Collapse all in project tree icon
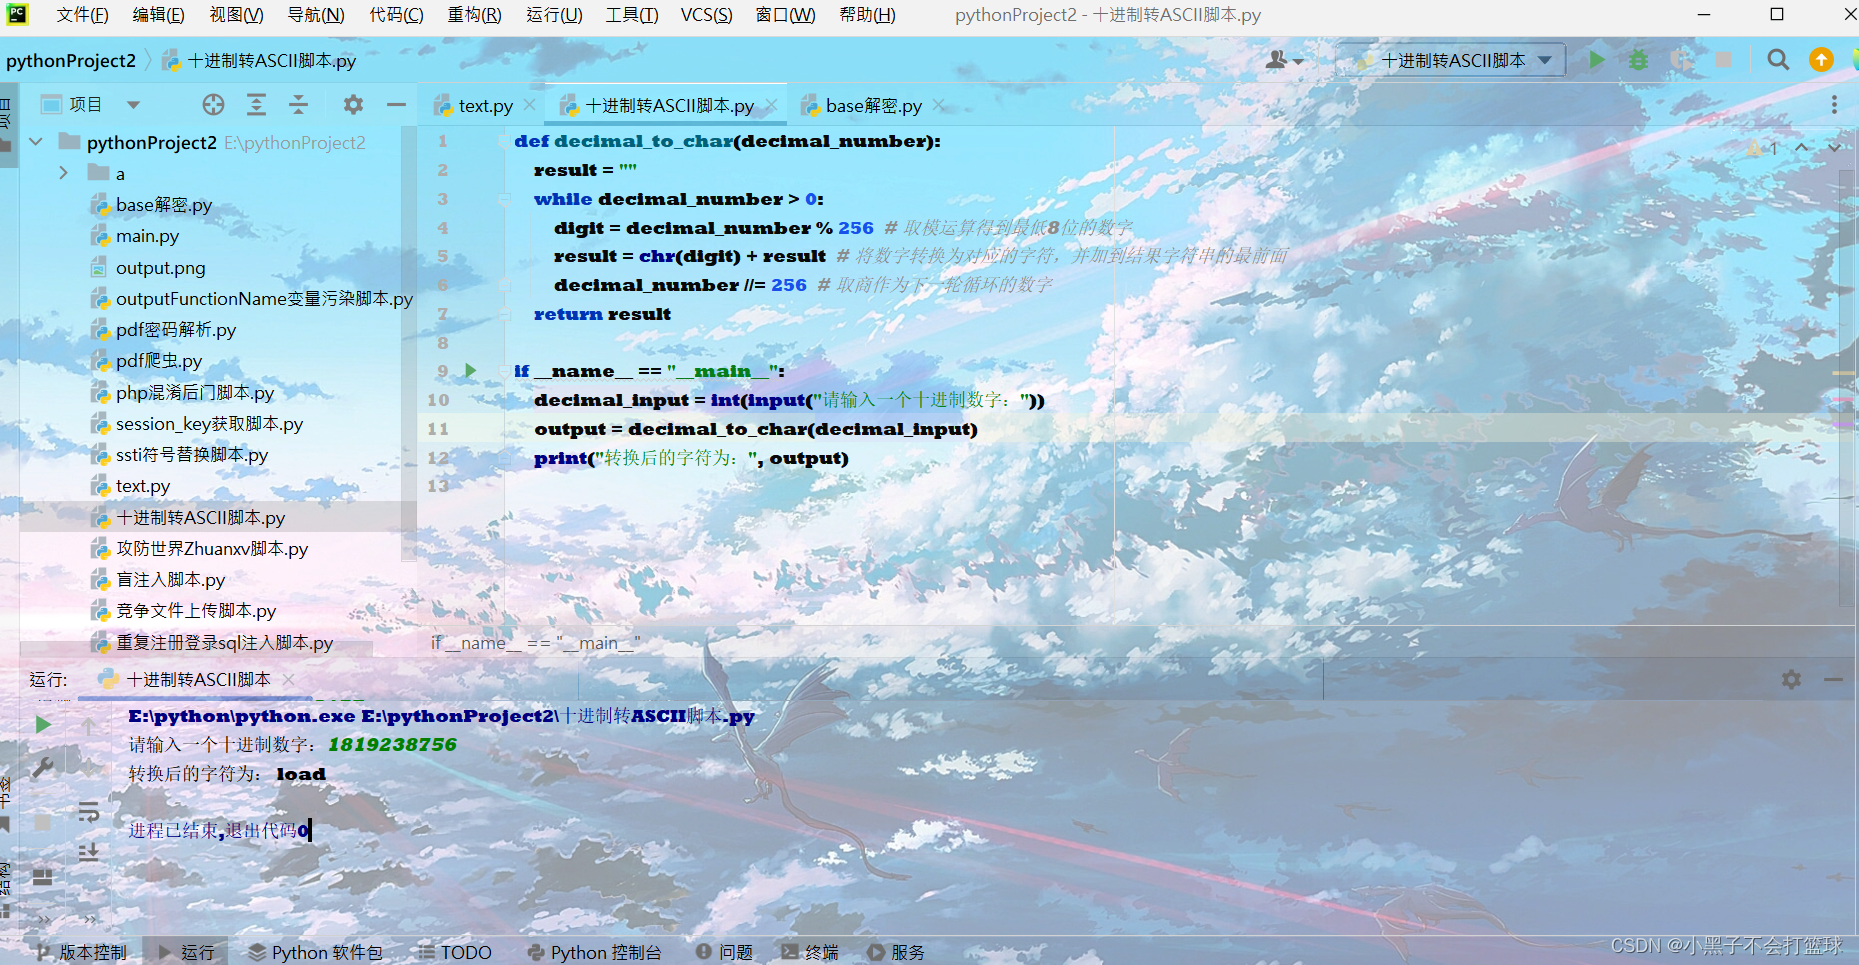1859x965 pixels. [299, 105]
